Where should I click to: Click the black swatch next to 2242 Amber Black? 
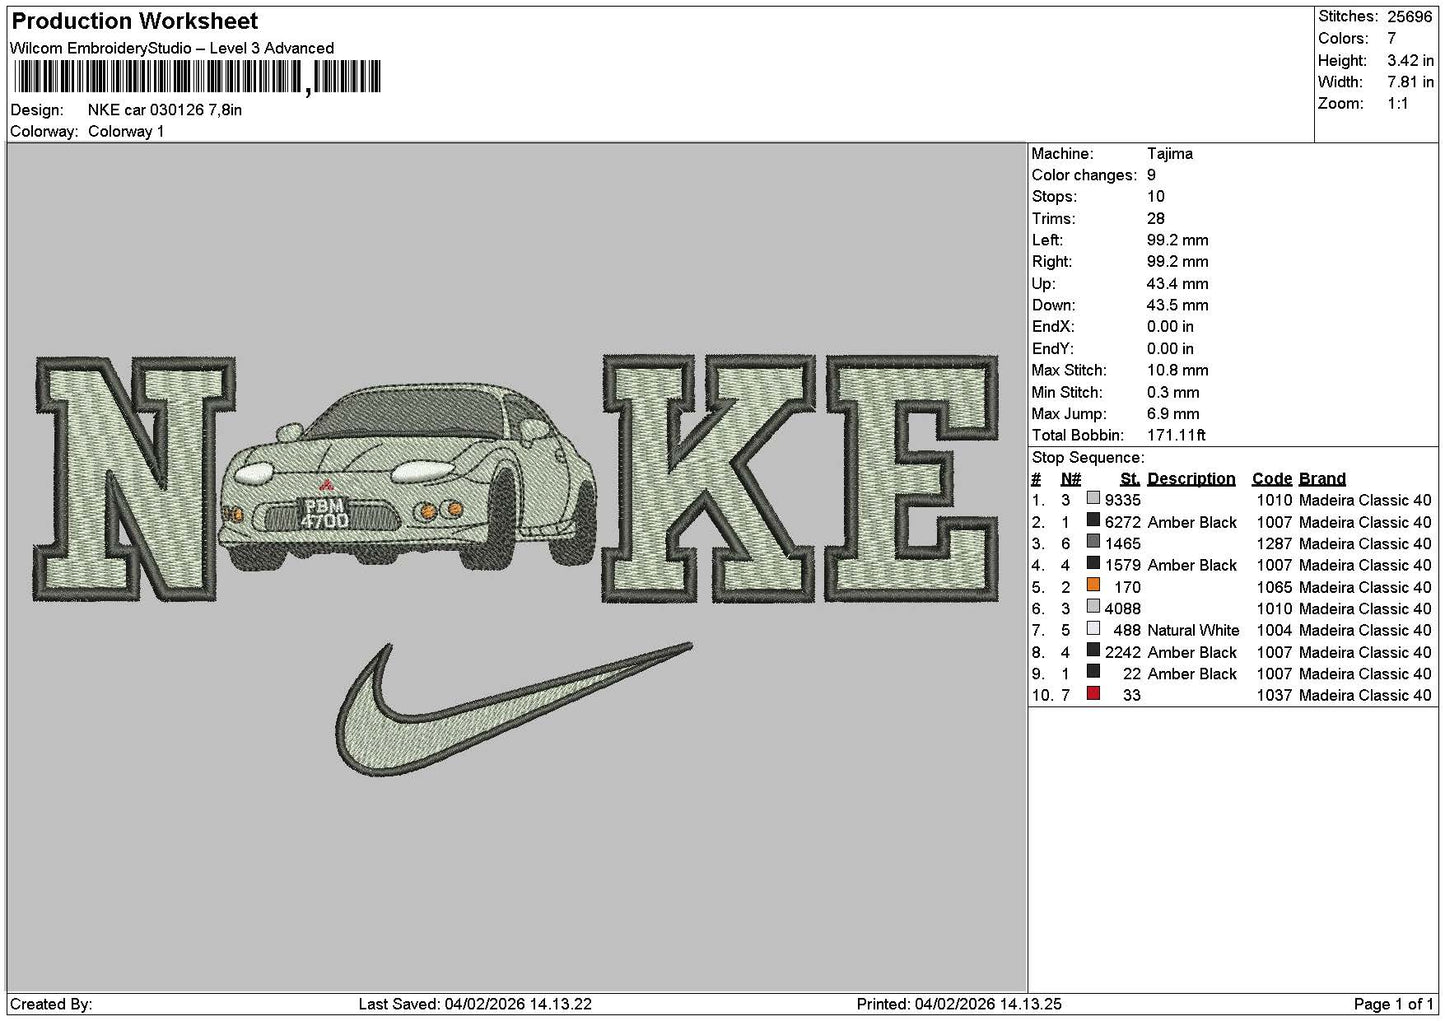(x=1093, y=652)
